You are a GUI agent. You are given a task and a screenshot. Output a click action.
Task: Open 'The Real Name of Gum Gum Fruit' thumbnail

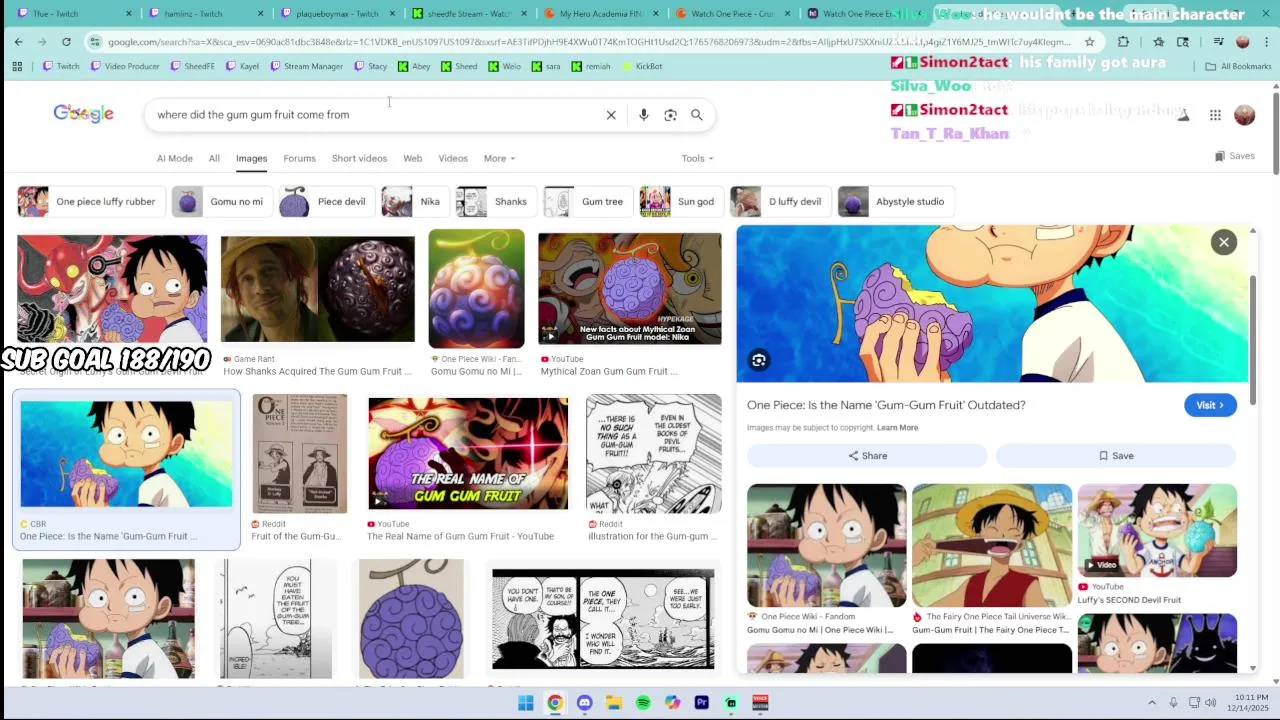pos(468,453)
